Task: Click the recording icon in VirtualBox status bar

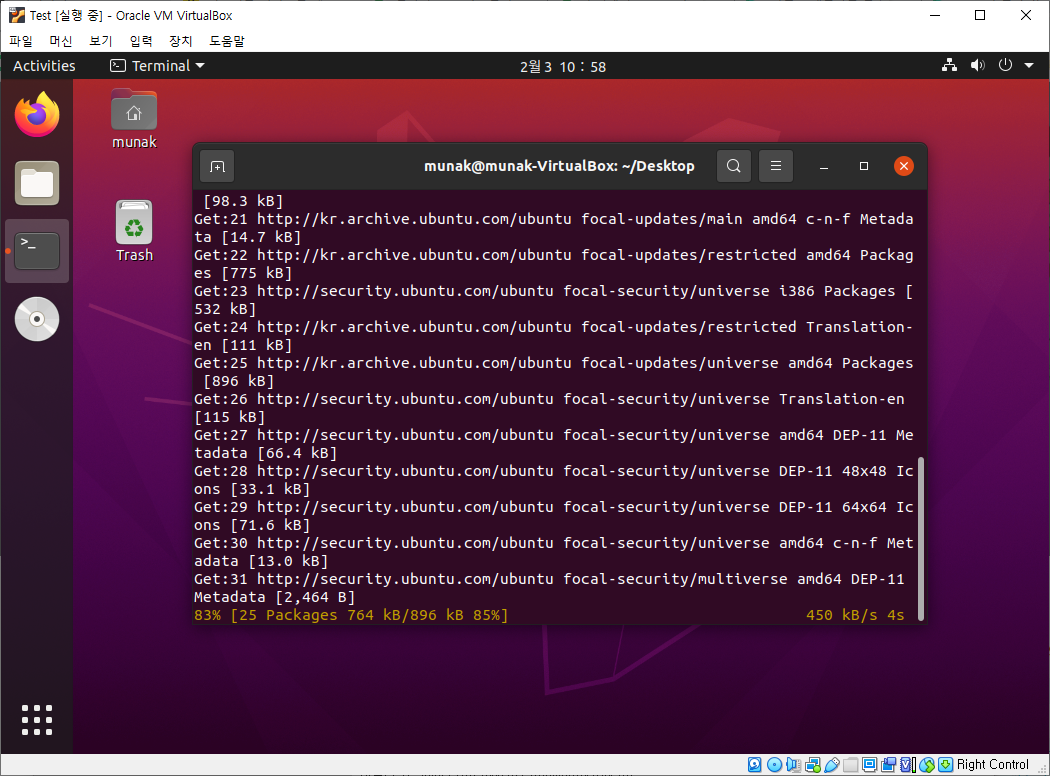Action: pos(889,765)
